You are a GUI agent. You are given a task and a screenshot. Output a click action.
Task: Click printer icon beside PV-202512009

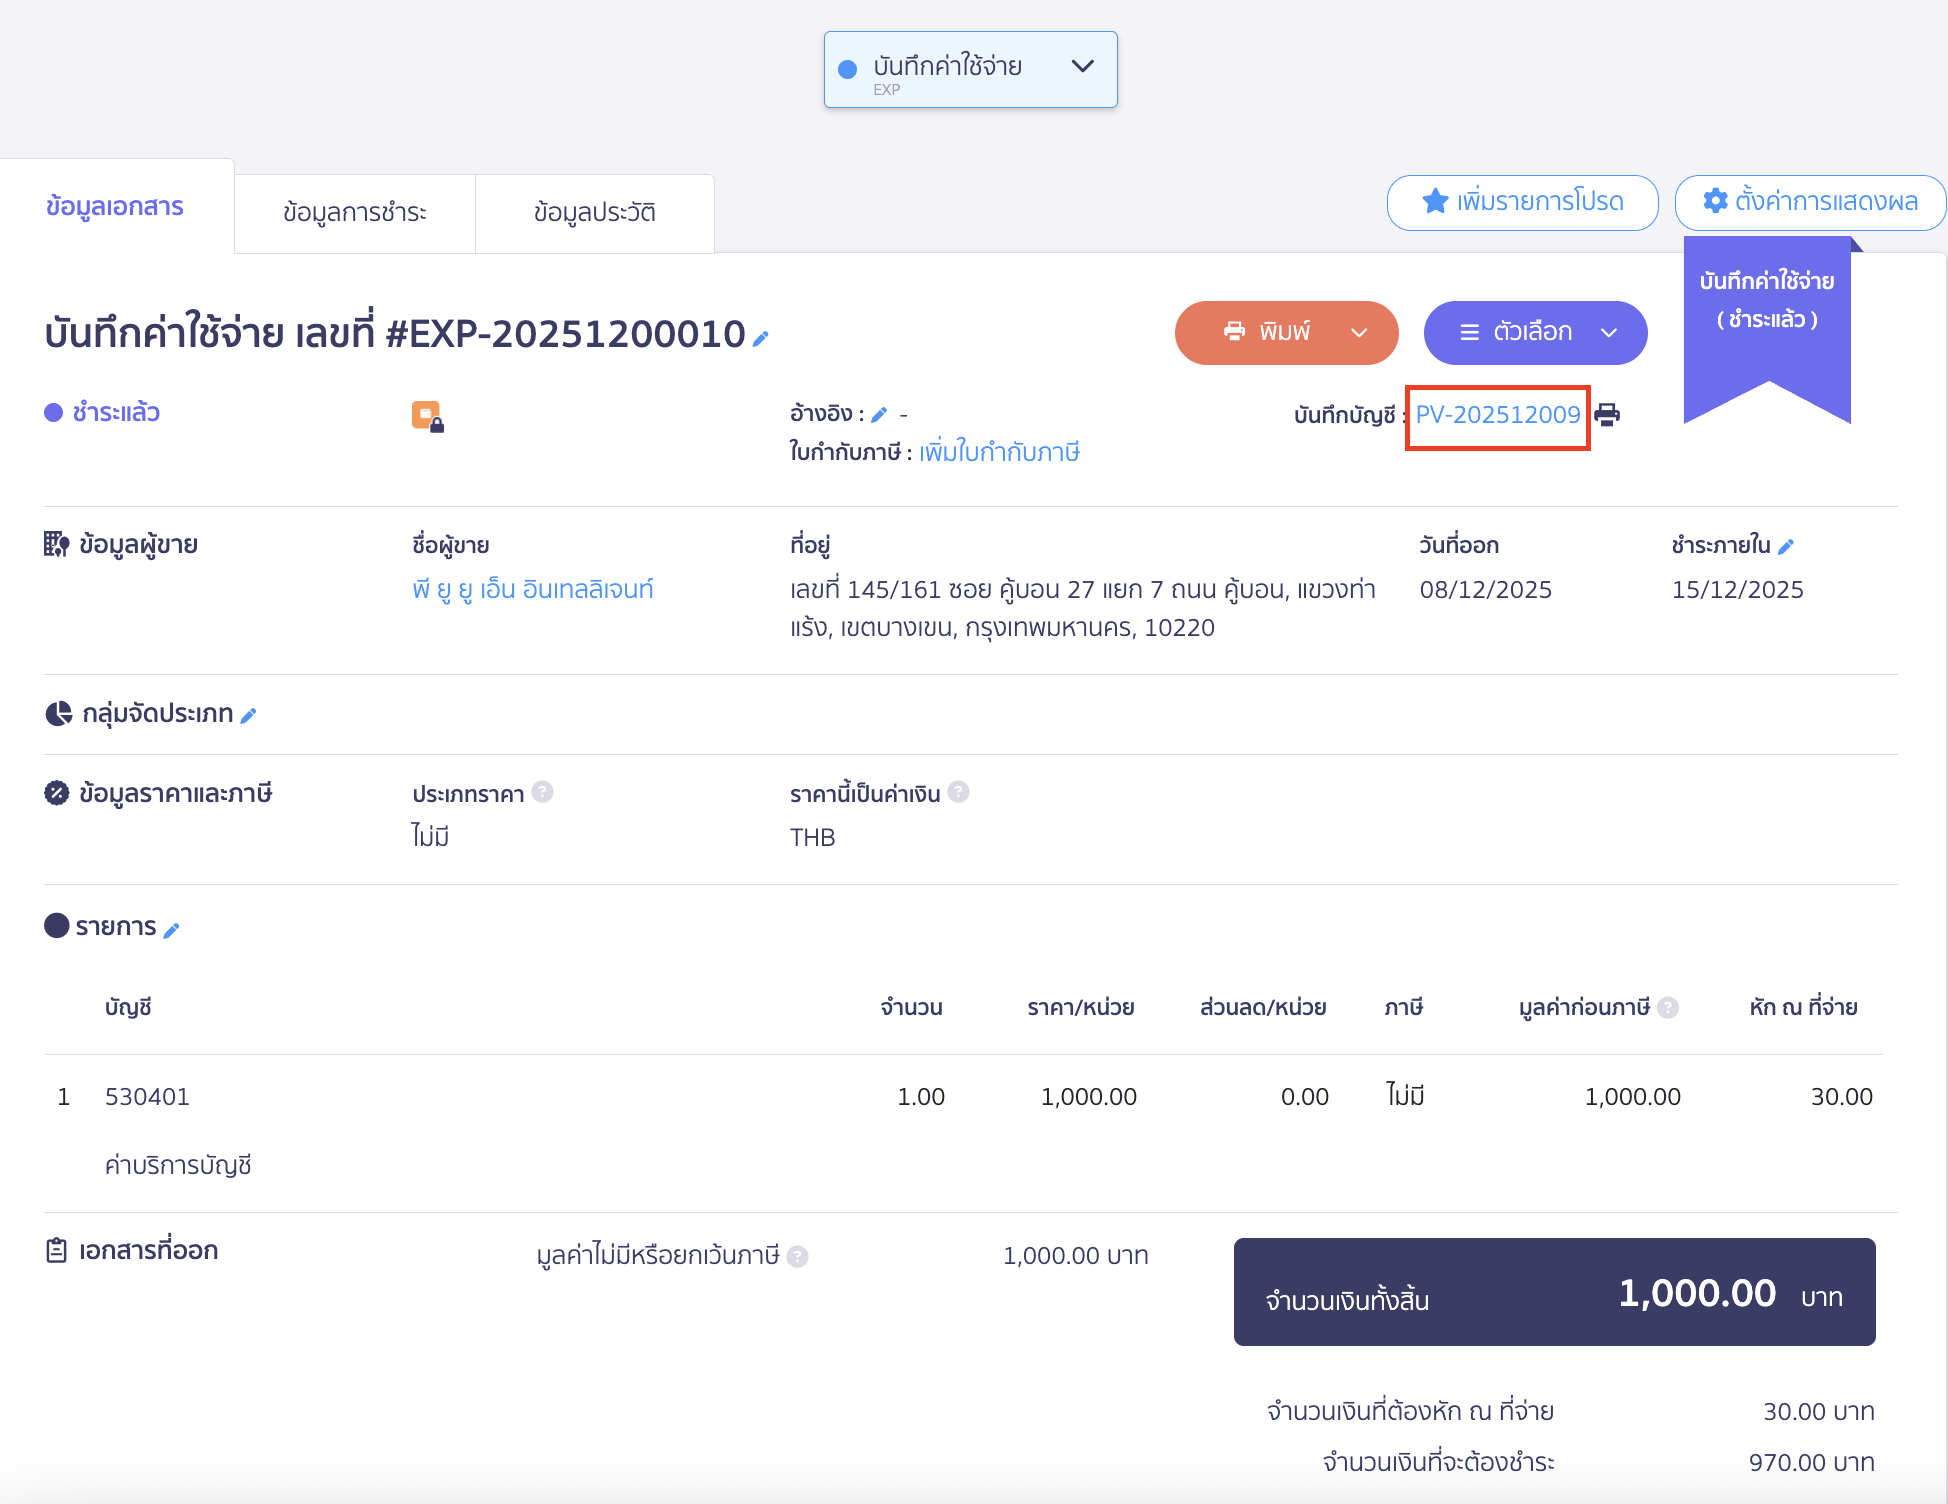(x=1607, y=414)
